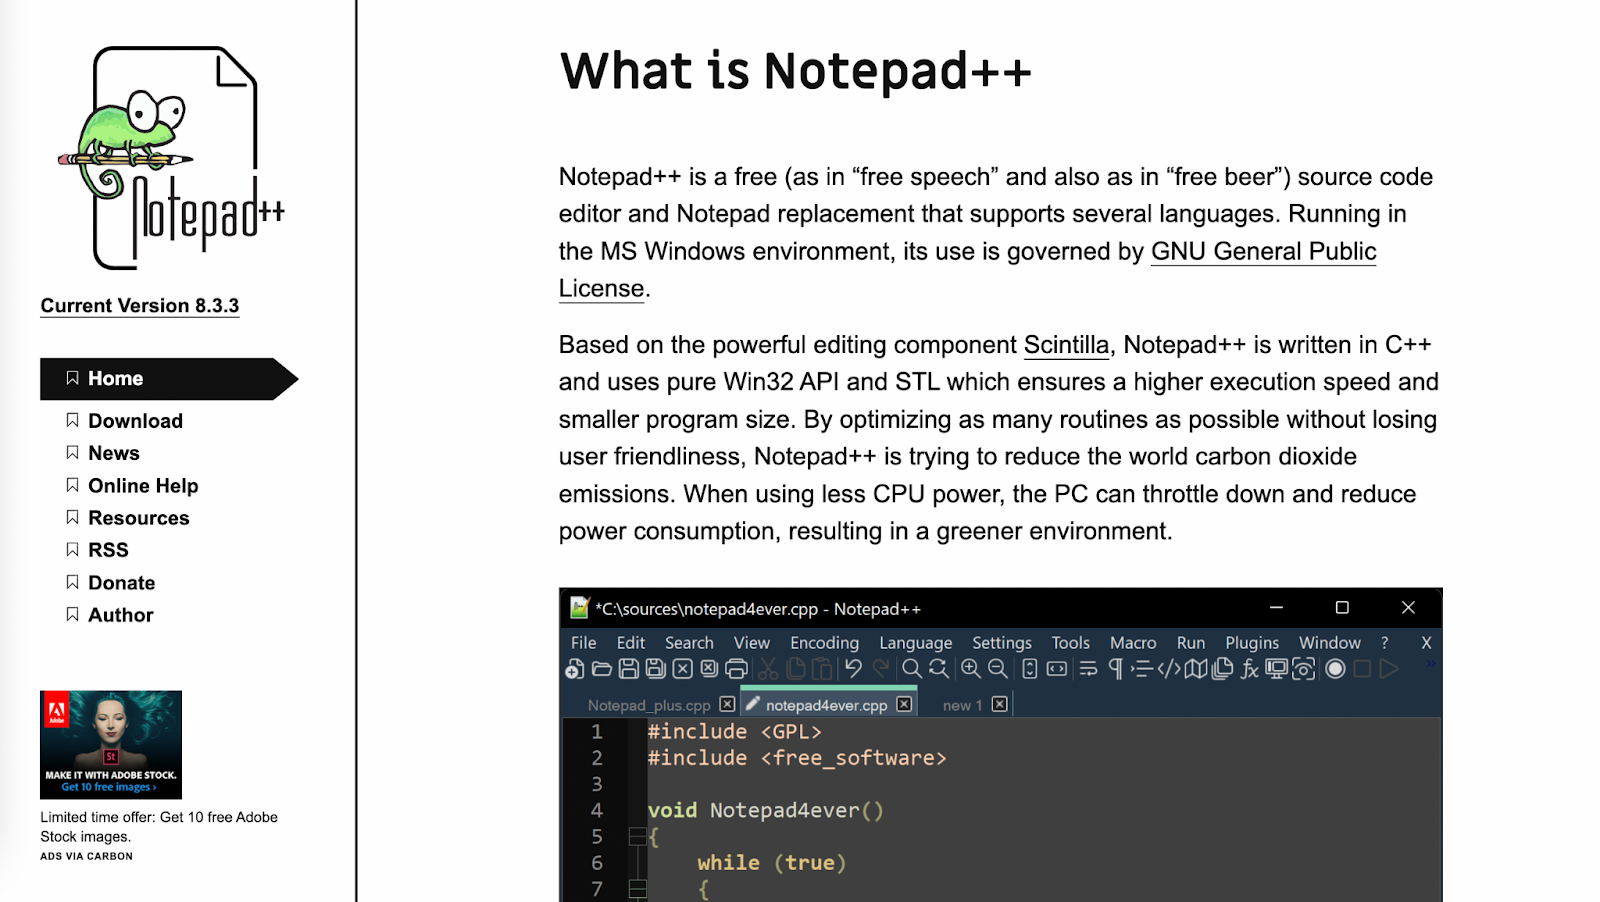Collapse the fold marker on line 7
This screenshot has width=1600, height=902.
pos(637,889)
